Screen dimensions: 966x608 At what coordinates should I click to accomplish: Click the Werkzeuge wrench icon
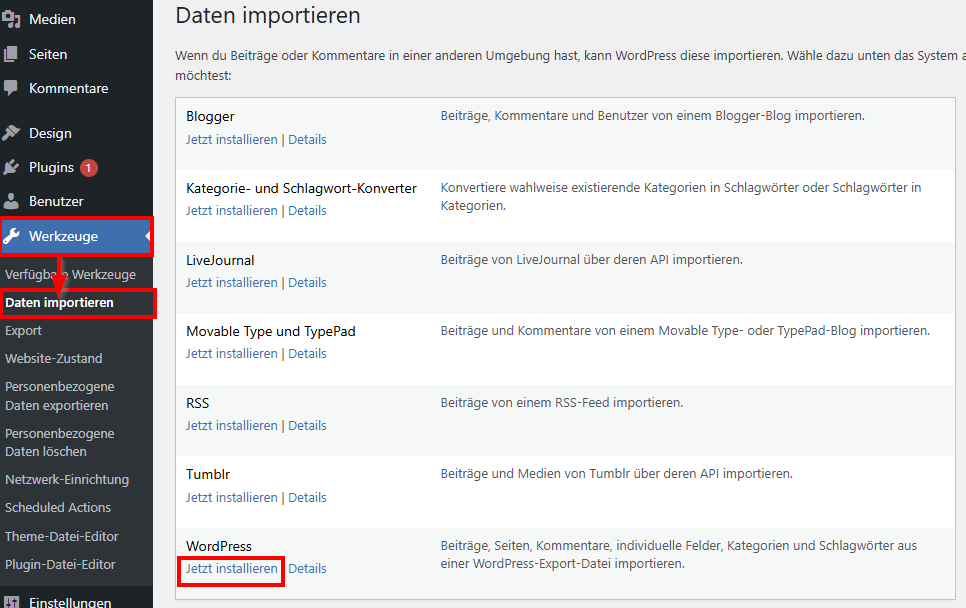(11, 236)
